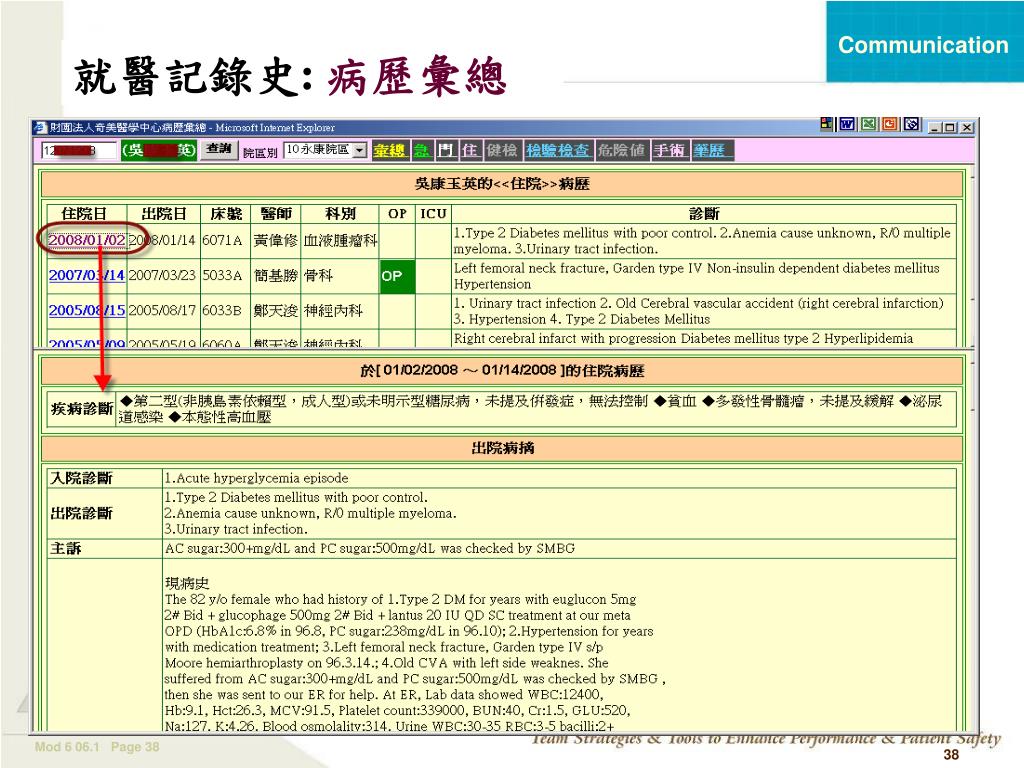Click the 出院診斷 row label
1024x768 pixels.
(81, 513)
